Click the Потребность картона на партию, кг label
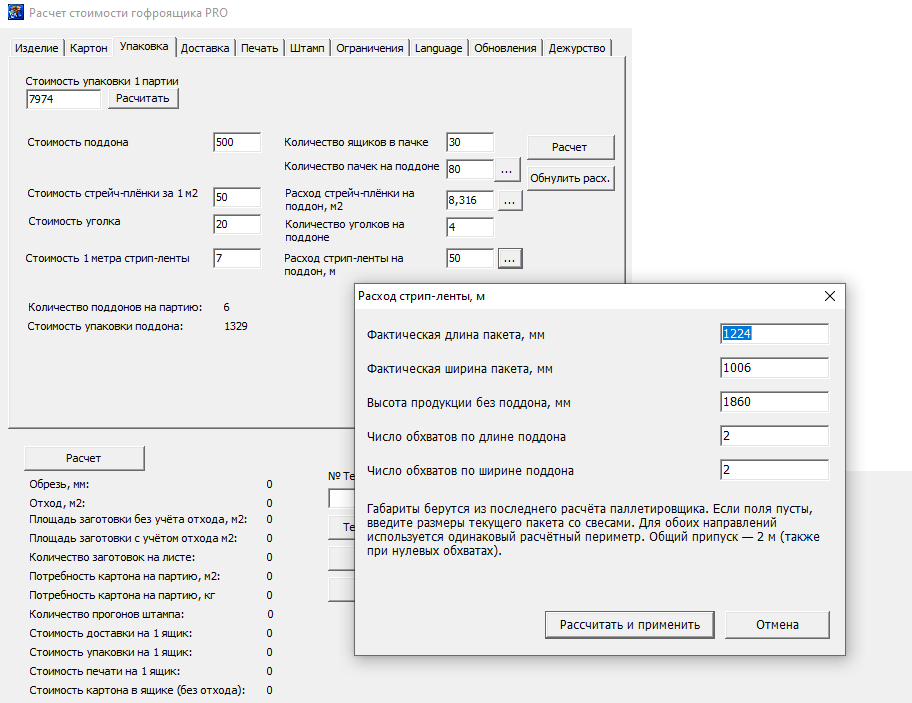Image resolution: width=912 pixels, height=703 pixels. pyautogui.click(x=122, y=595)
